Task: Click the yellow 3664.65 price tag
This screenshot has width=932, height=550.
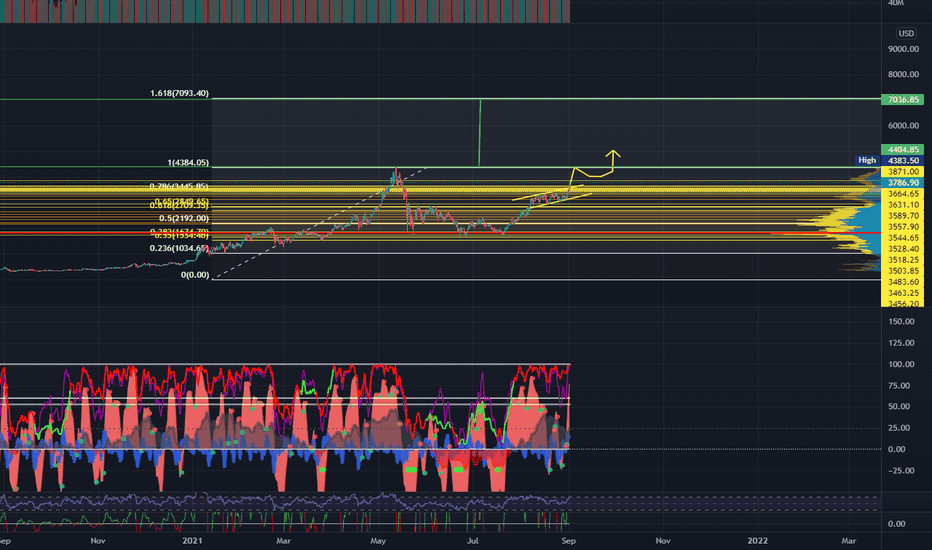Action: click(x=902, y=193)
